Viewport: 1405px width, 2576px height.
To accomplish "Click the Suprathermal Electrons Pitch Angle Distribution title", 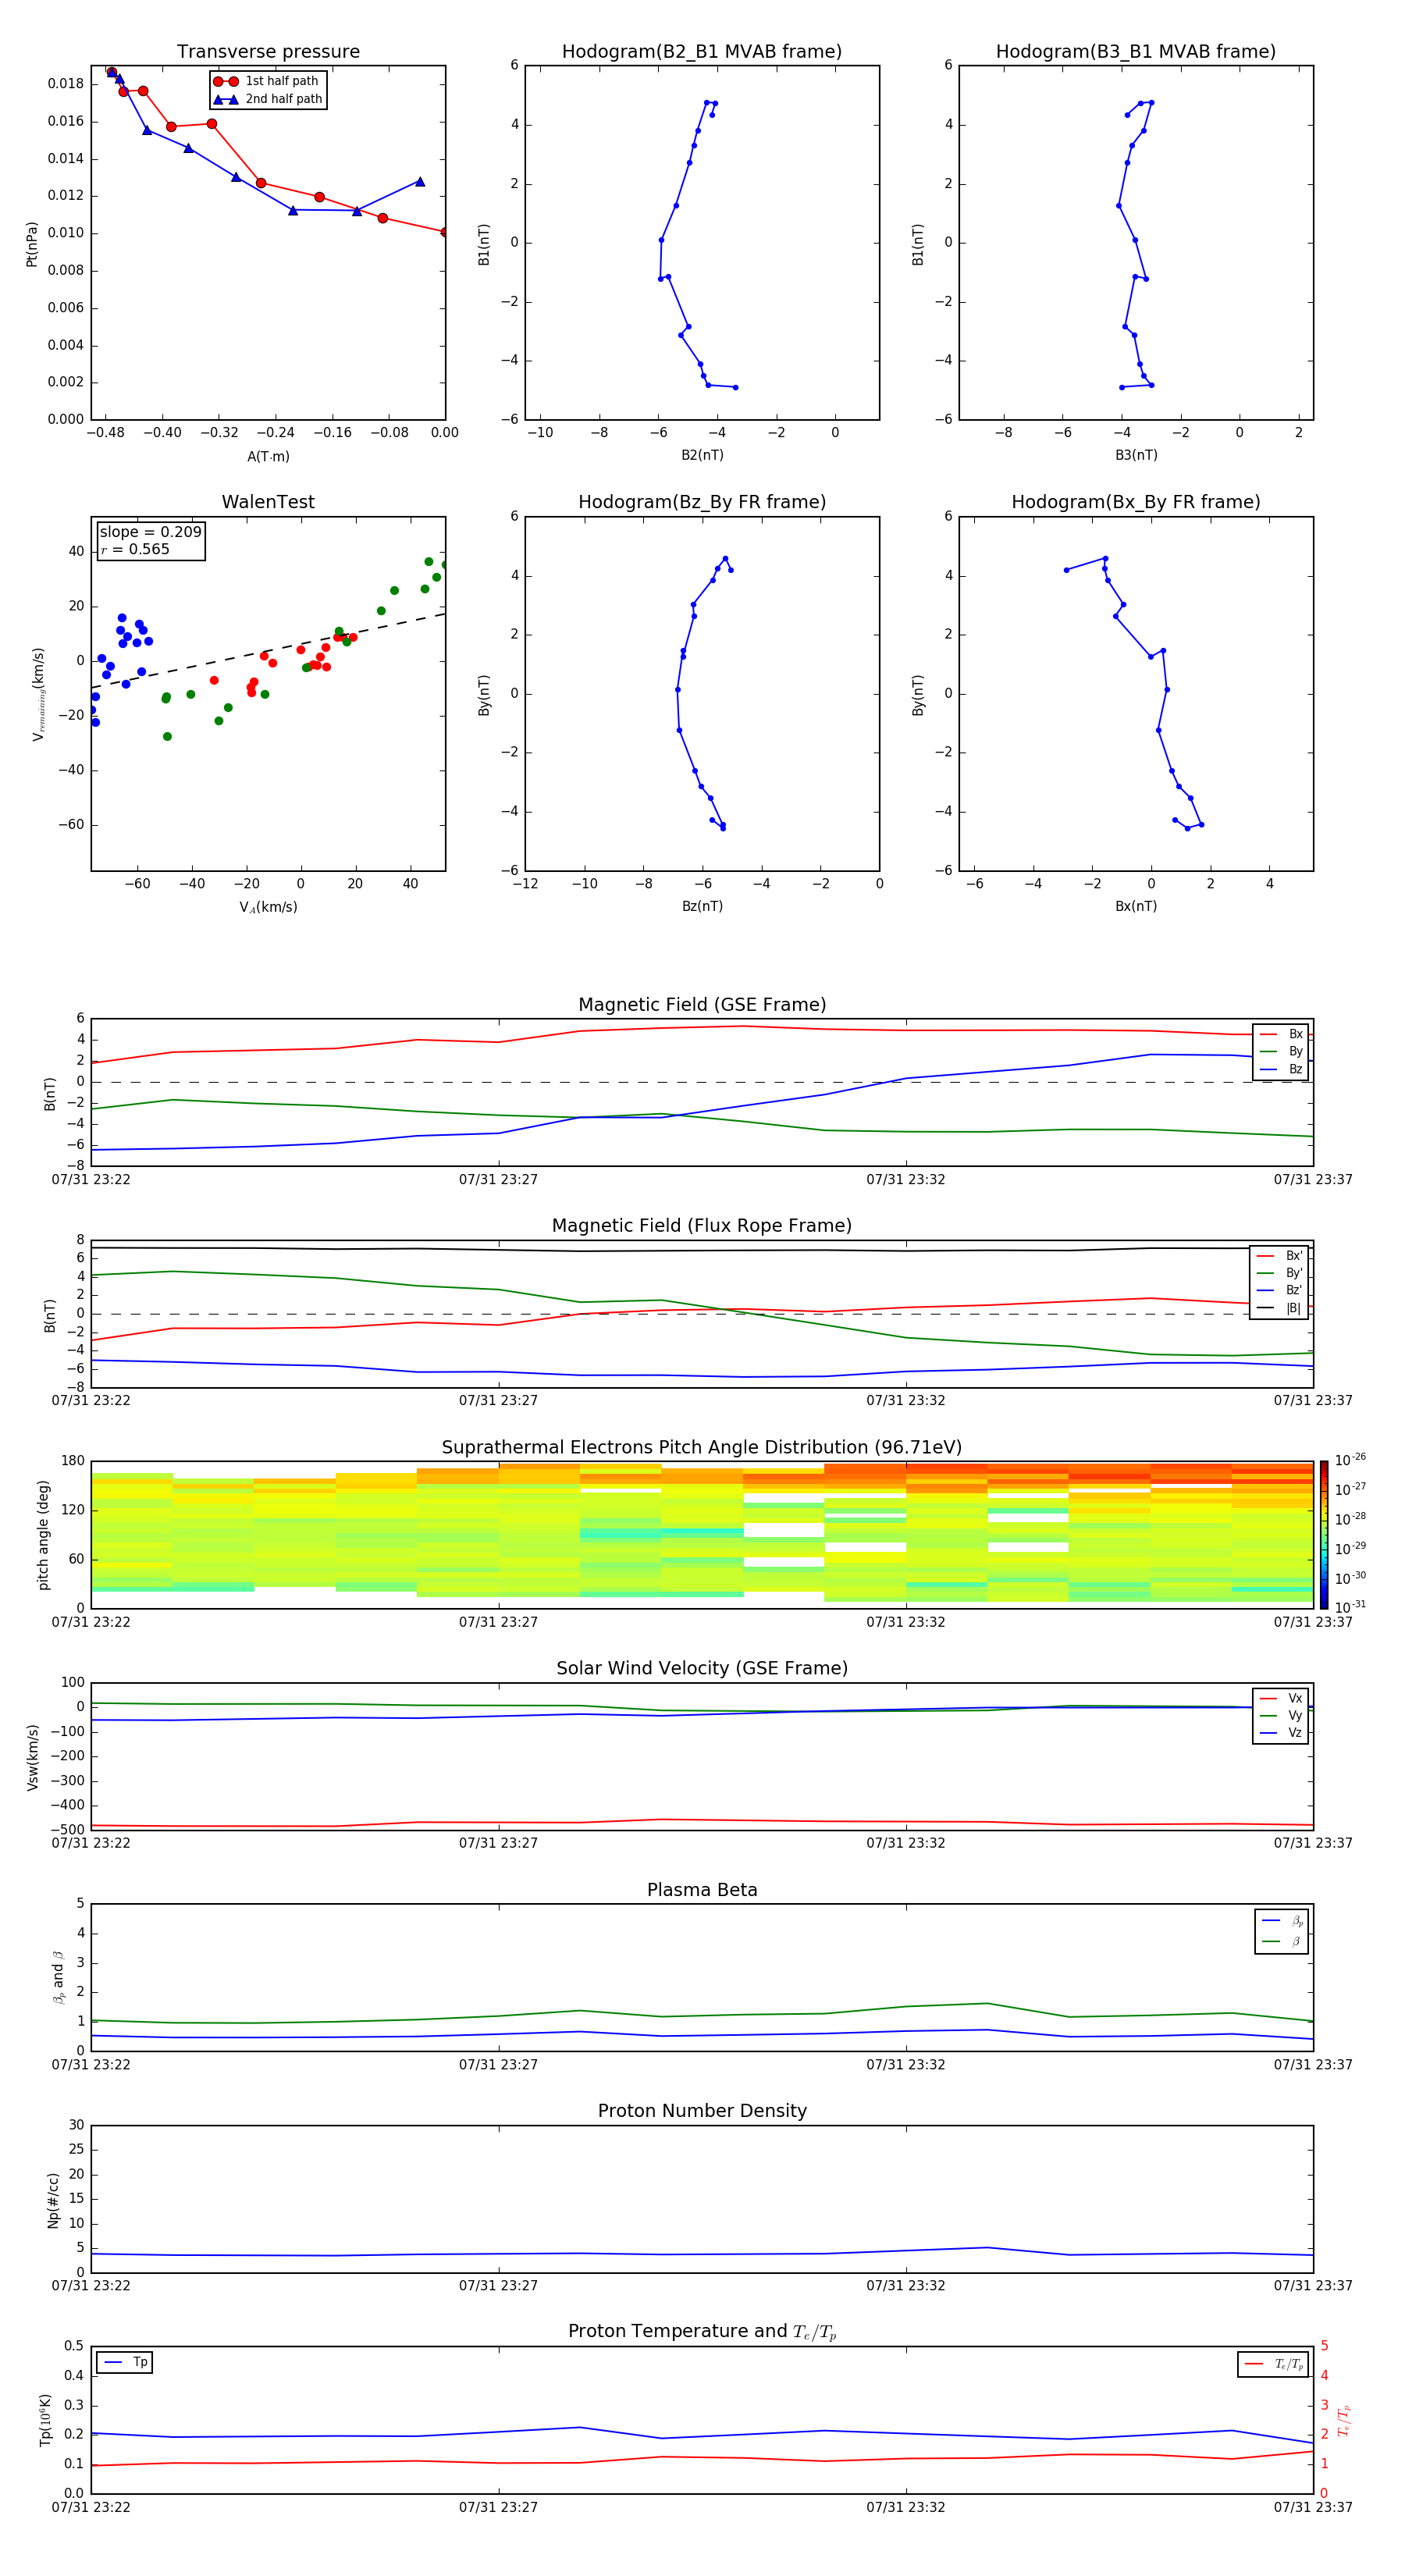I will (x=702, y=1447).
